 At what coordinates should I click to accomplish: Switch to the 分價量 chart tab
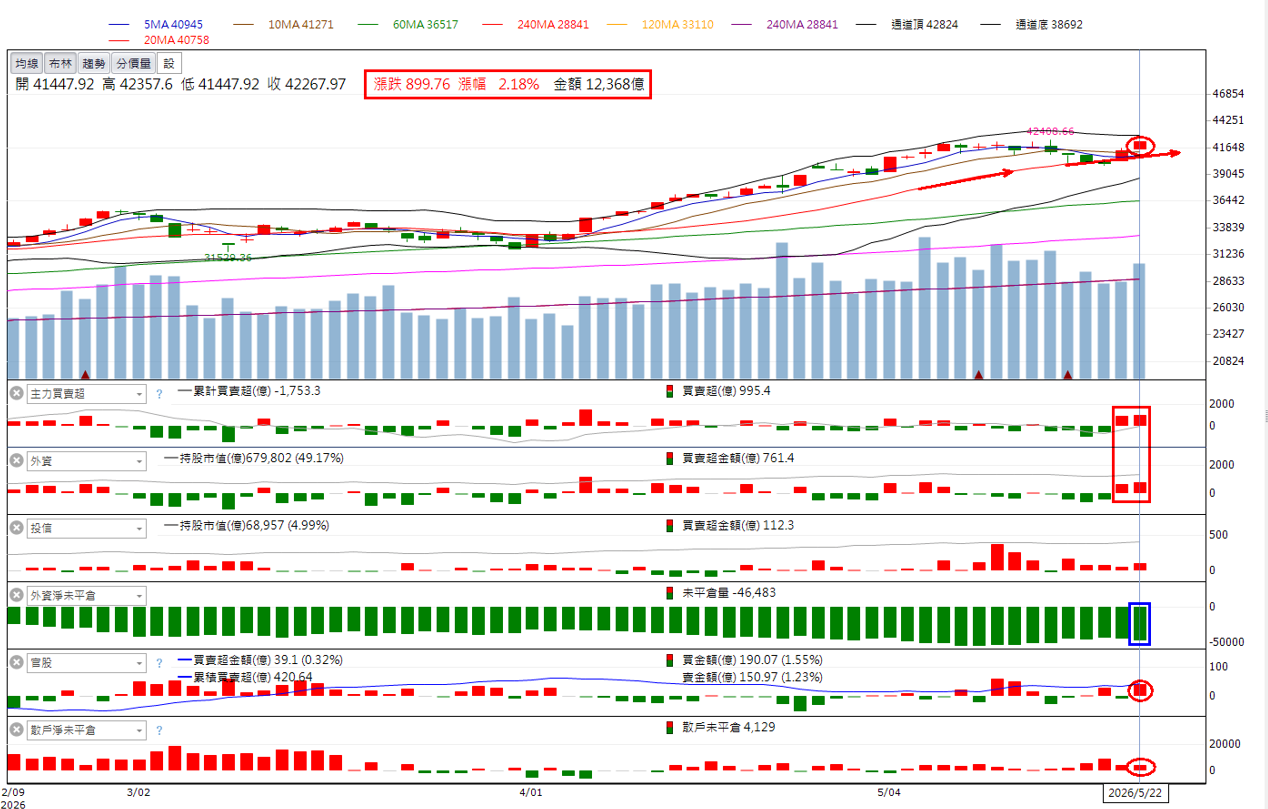pos(134,63)
